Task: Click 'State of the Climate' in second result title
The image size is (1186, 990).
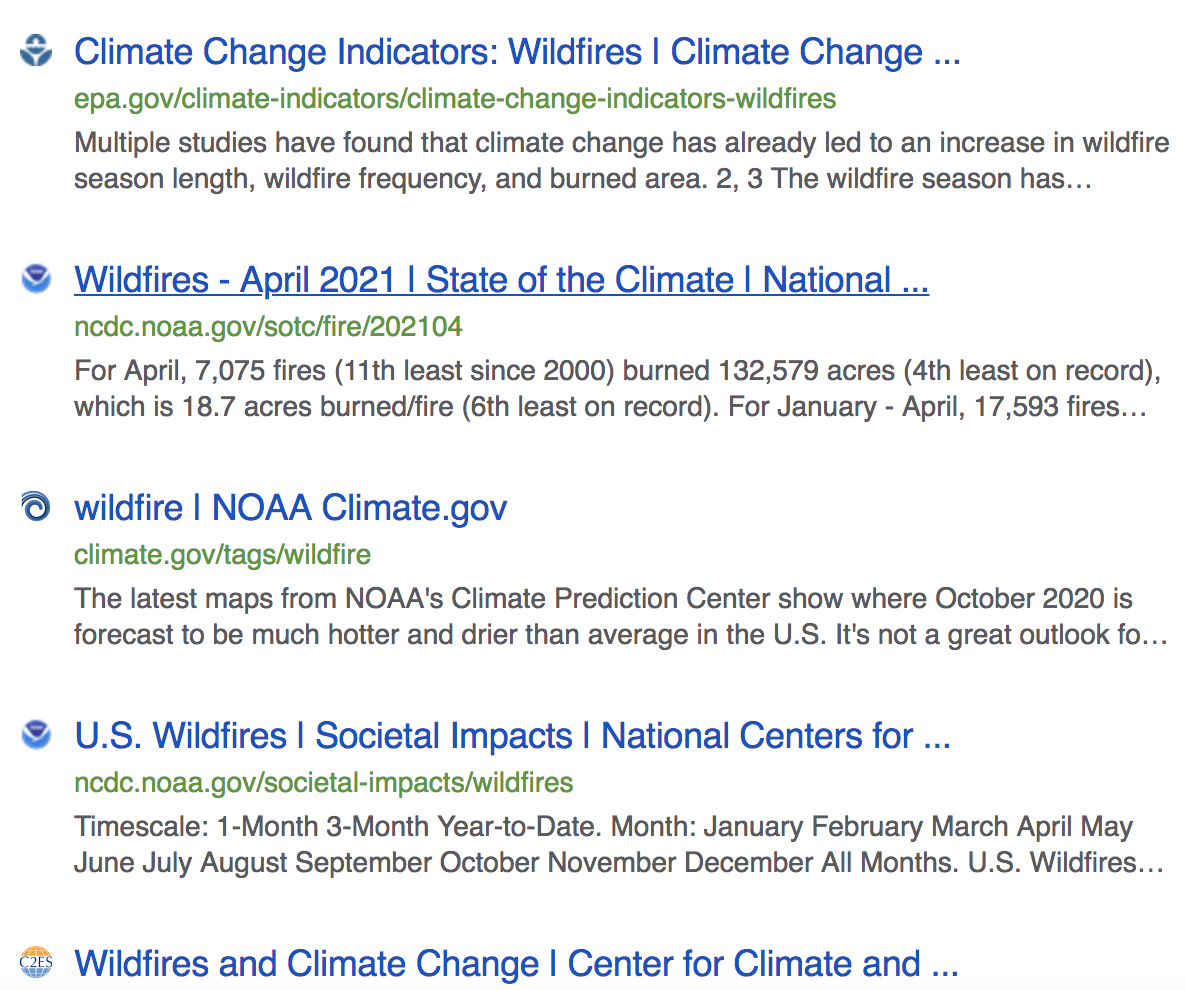Action: tap(579, 280)
